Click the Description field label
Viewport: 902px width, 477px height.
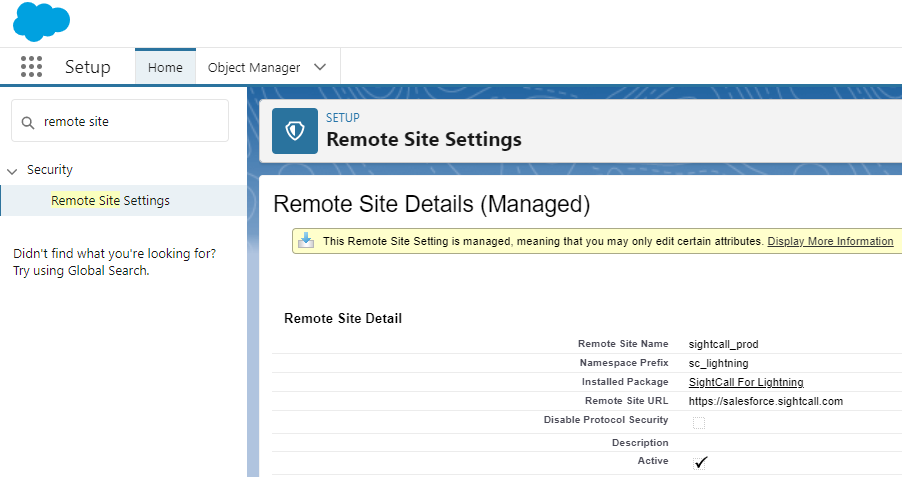[640, 442]
